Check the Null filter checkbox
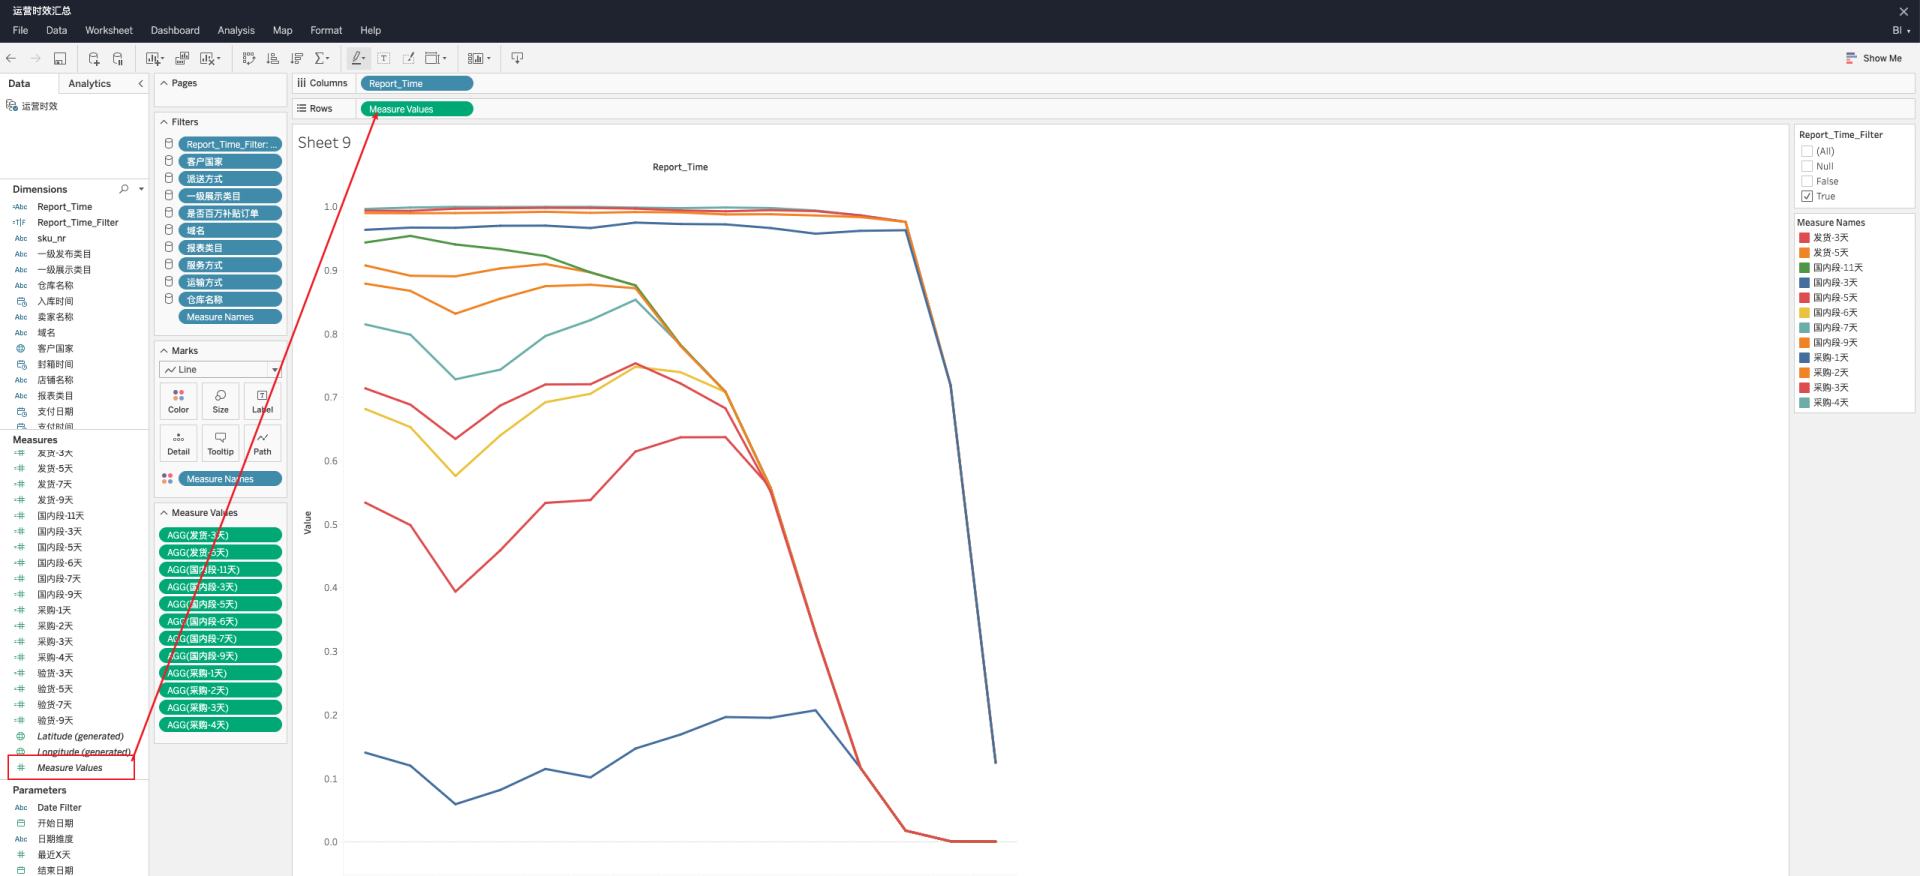Screen dimensions: 1920x876 pyautogui.click(x=1807, y=166)
